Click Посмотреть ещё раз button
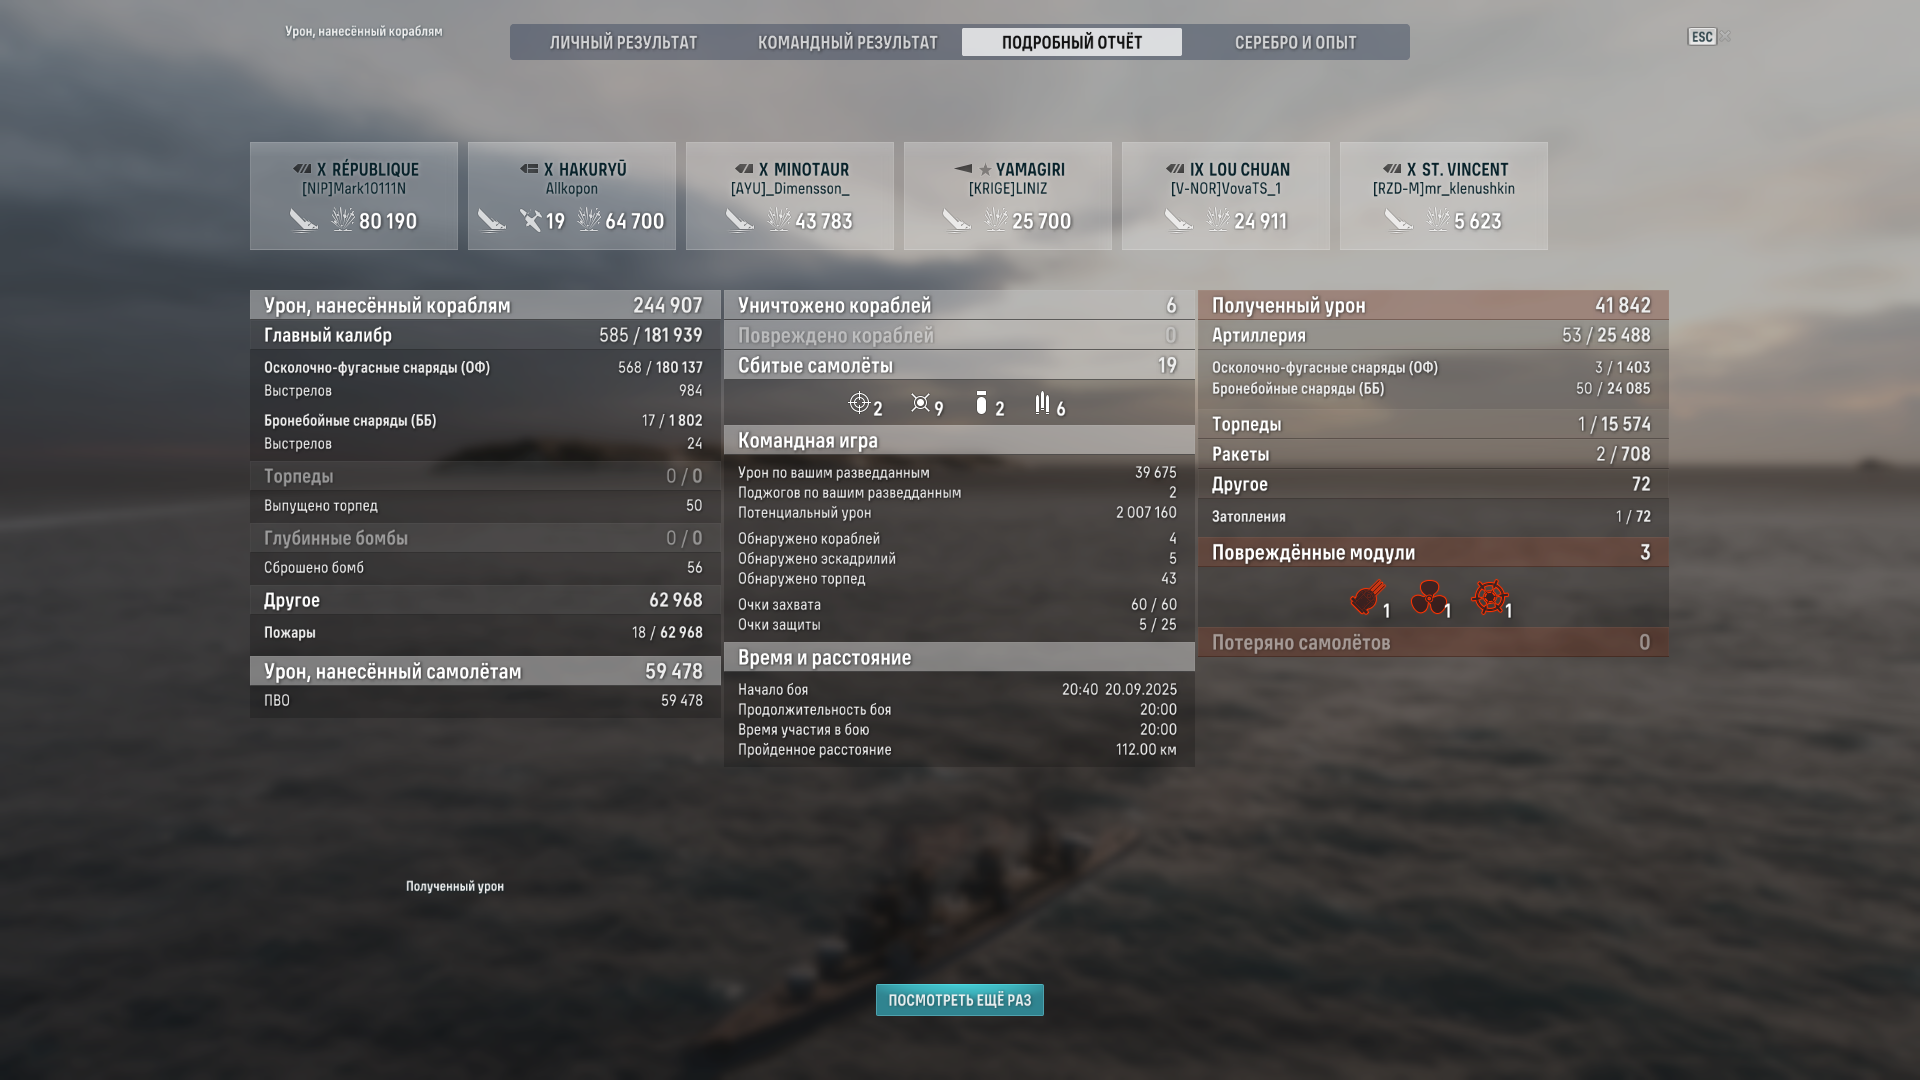The width and height of the screenshot is (1920, 1080). [x=960, y=1000]
